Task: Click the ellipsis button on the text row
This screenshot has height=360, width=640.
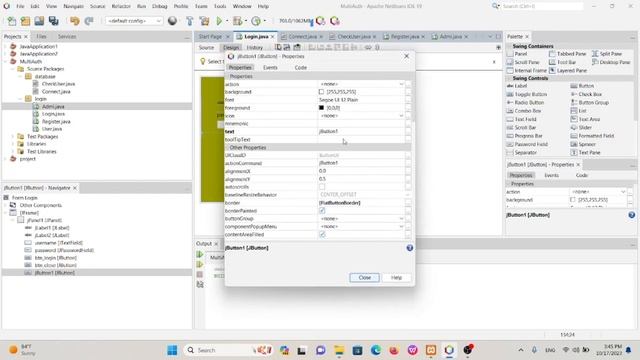Action: click(408, 131)
